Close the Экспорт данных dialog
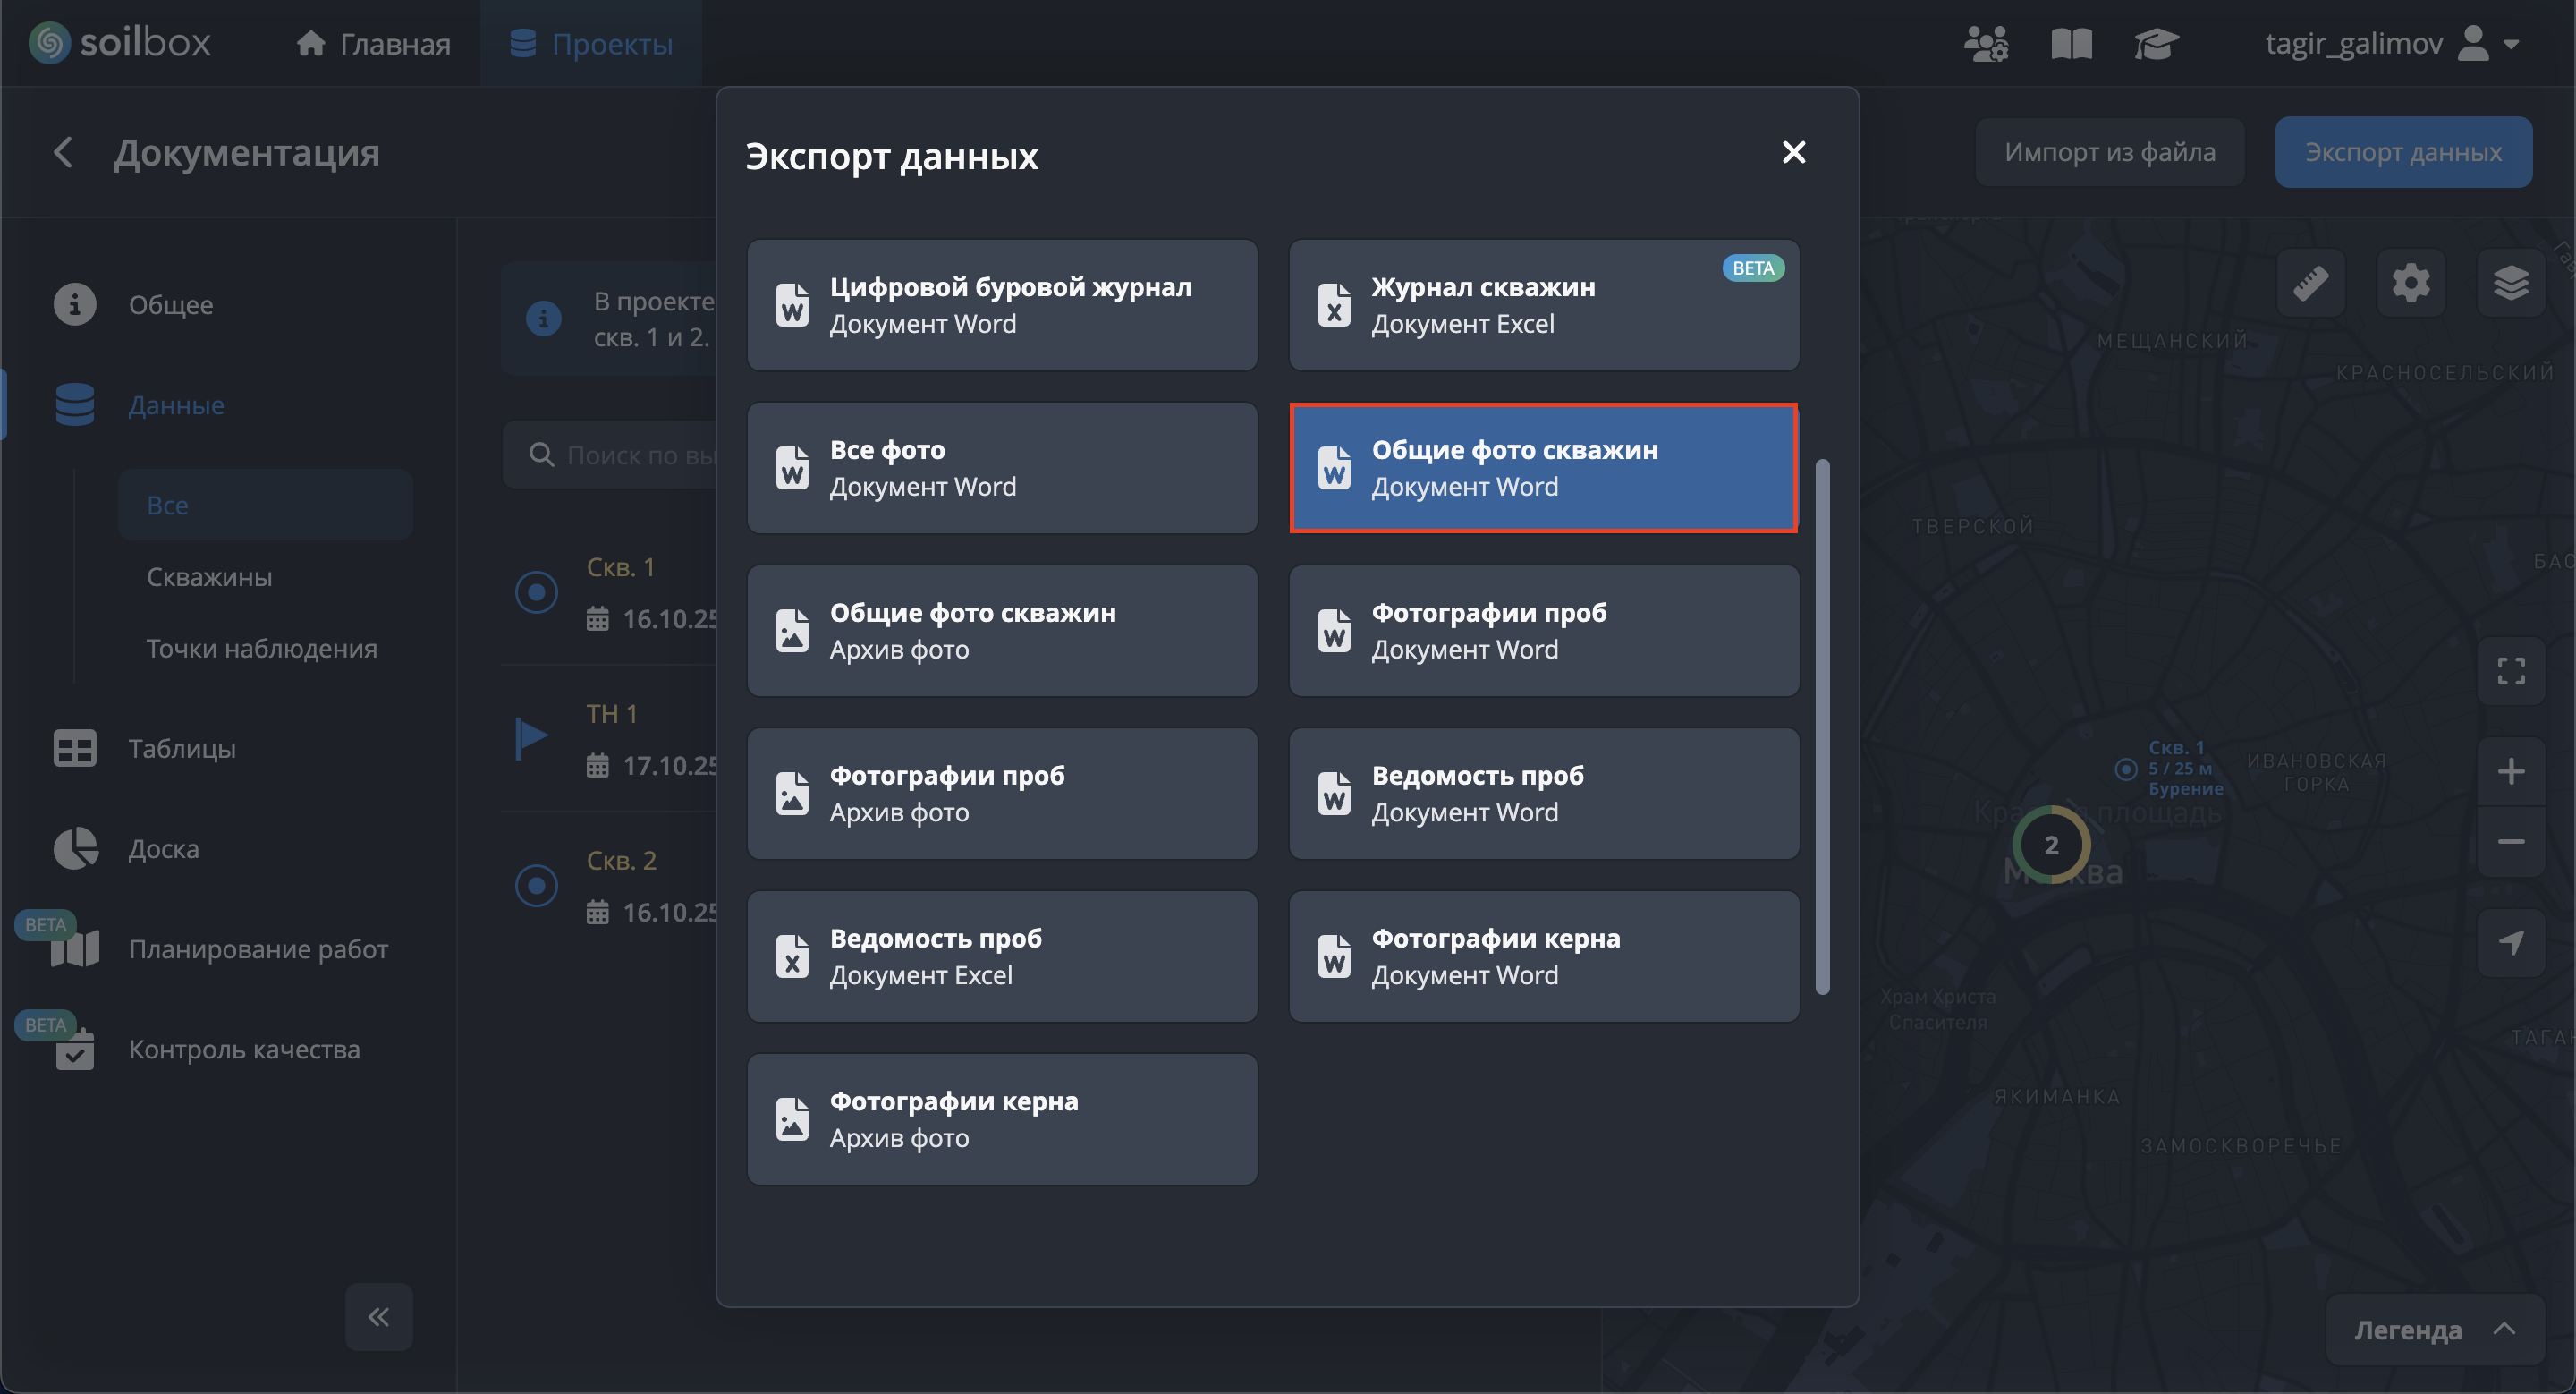The width and height of the screenshot is (2576, 1394). coord(1793,152)
